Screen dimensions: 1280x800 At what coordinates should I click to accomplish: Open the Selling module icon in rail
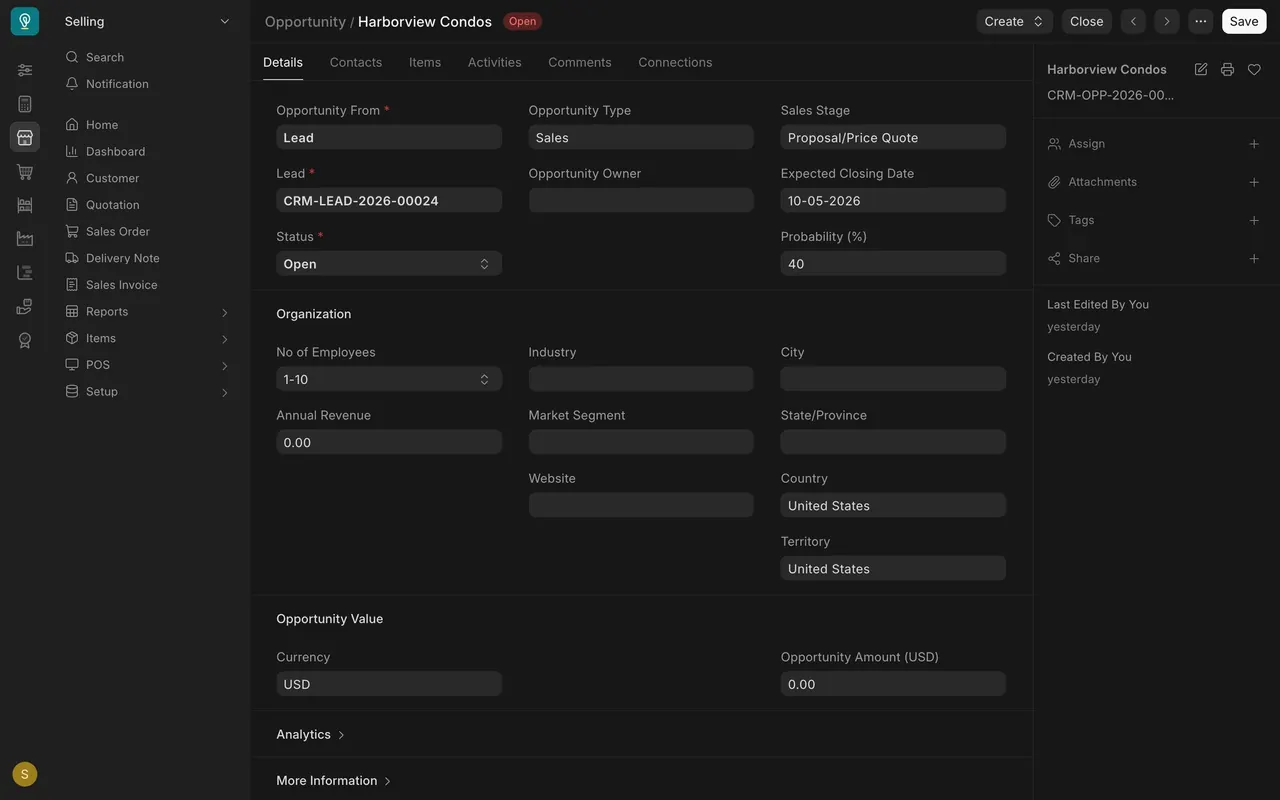click(25, 137)
